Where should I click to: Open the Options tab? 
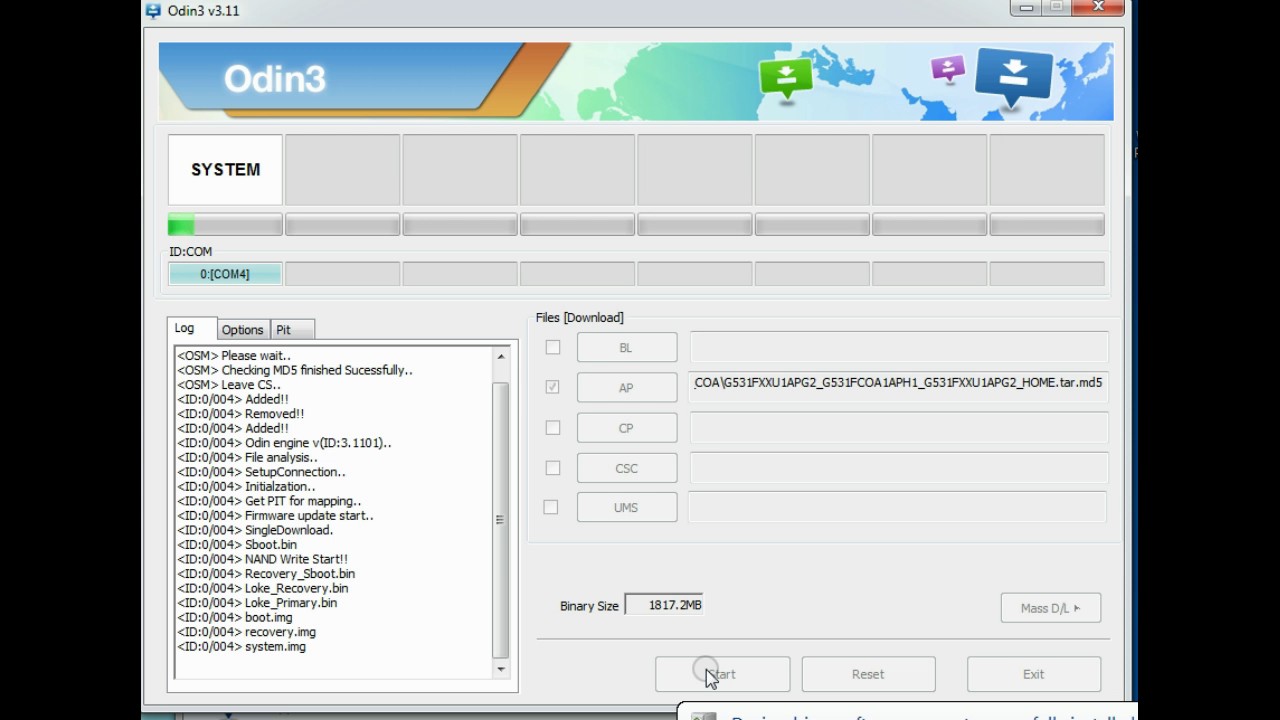pos(242,329)
